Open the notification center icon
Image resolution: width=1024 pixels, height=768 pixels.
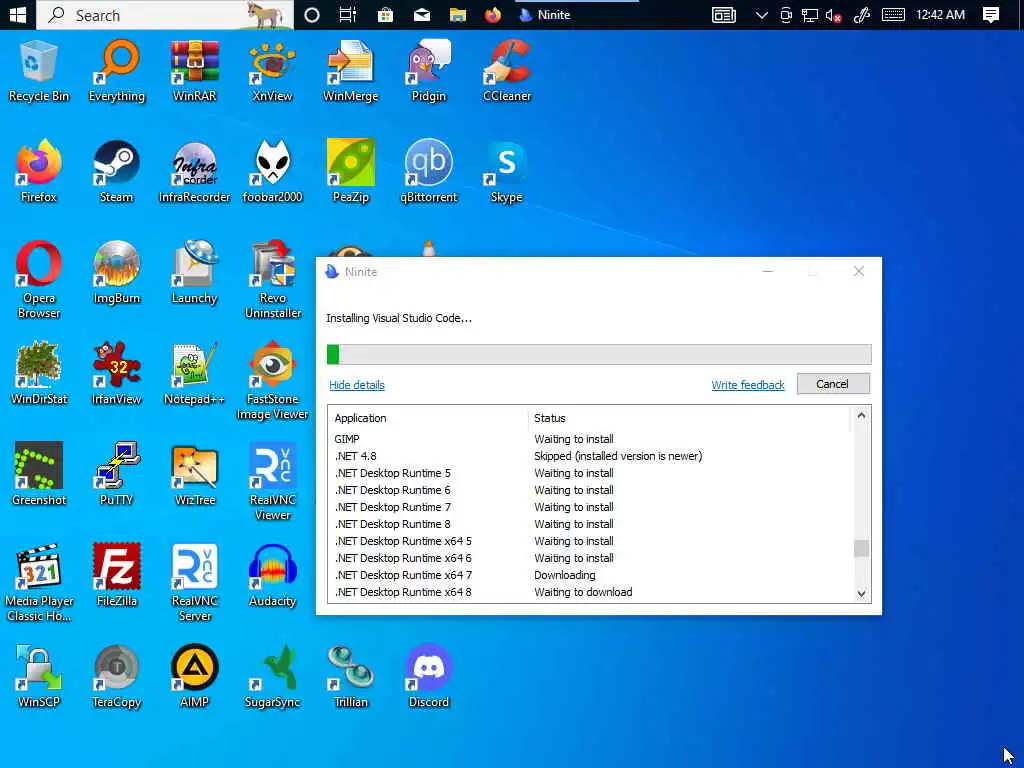991,14
